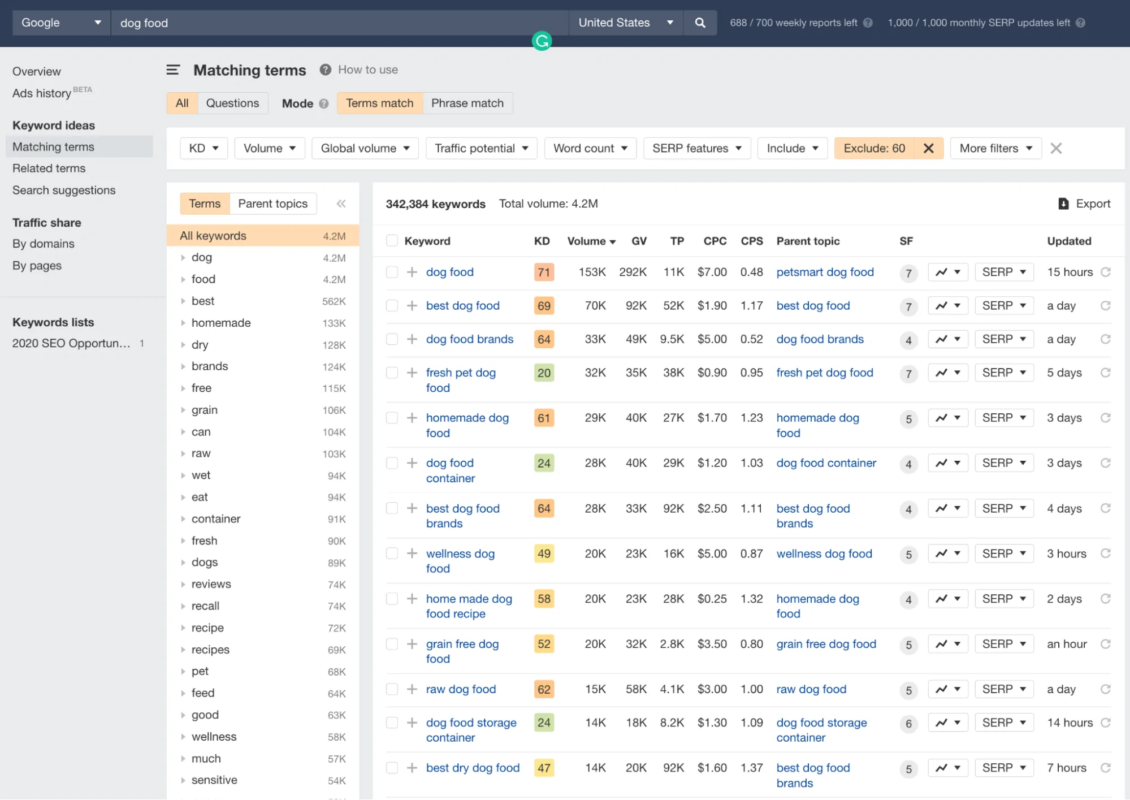Refresh the dog food row updated data
1130x800 pixels.
tap(1105, 272)
